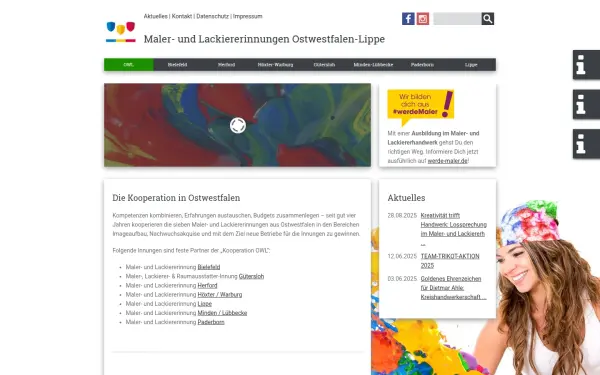Screen dimensions: 600x375
Task: Click the banner slider loading spinner
Action: click(238, 126)
